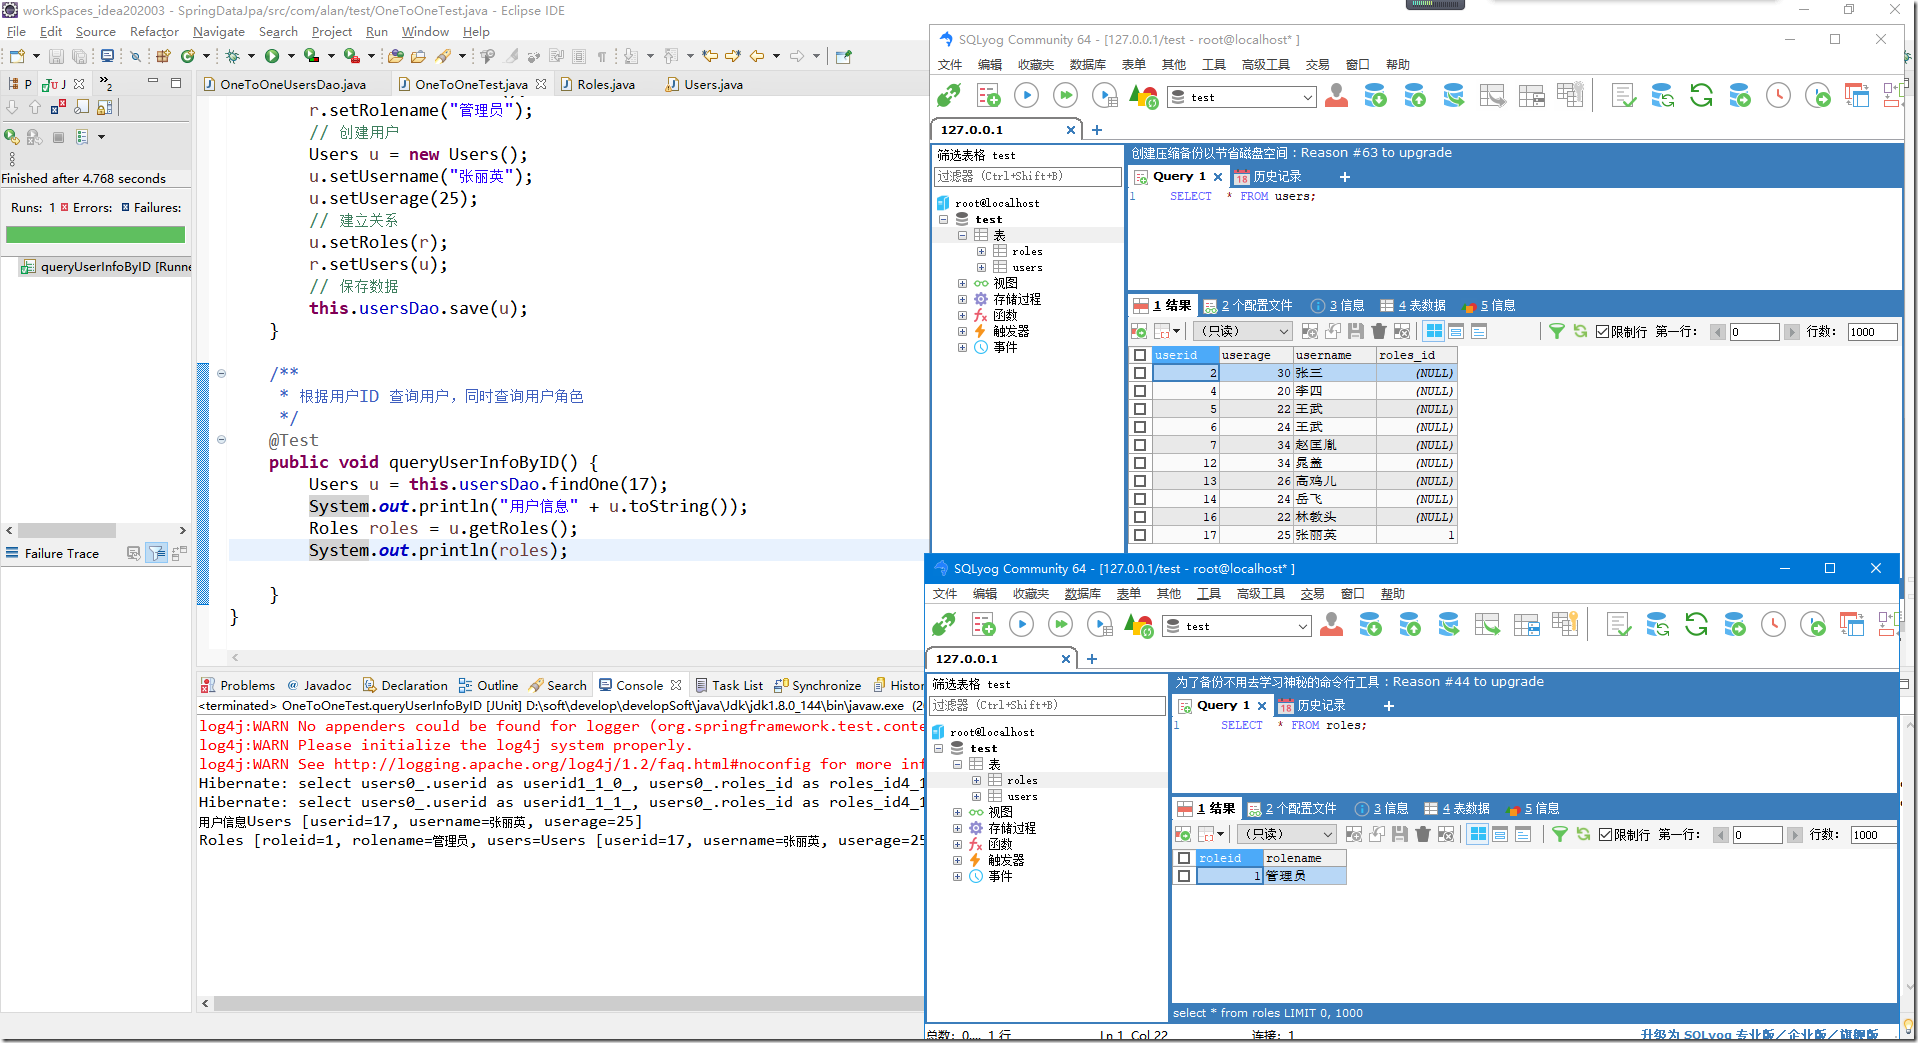Click execute all queries icon upper SQLyog

(x=1065, y=96)
